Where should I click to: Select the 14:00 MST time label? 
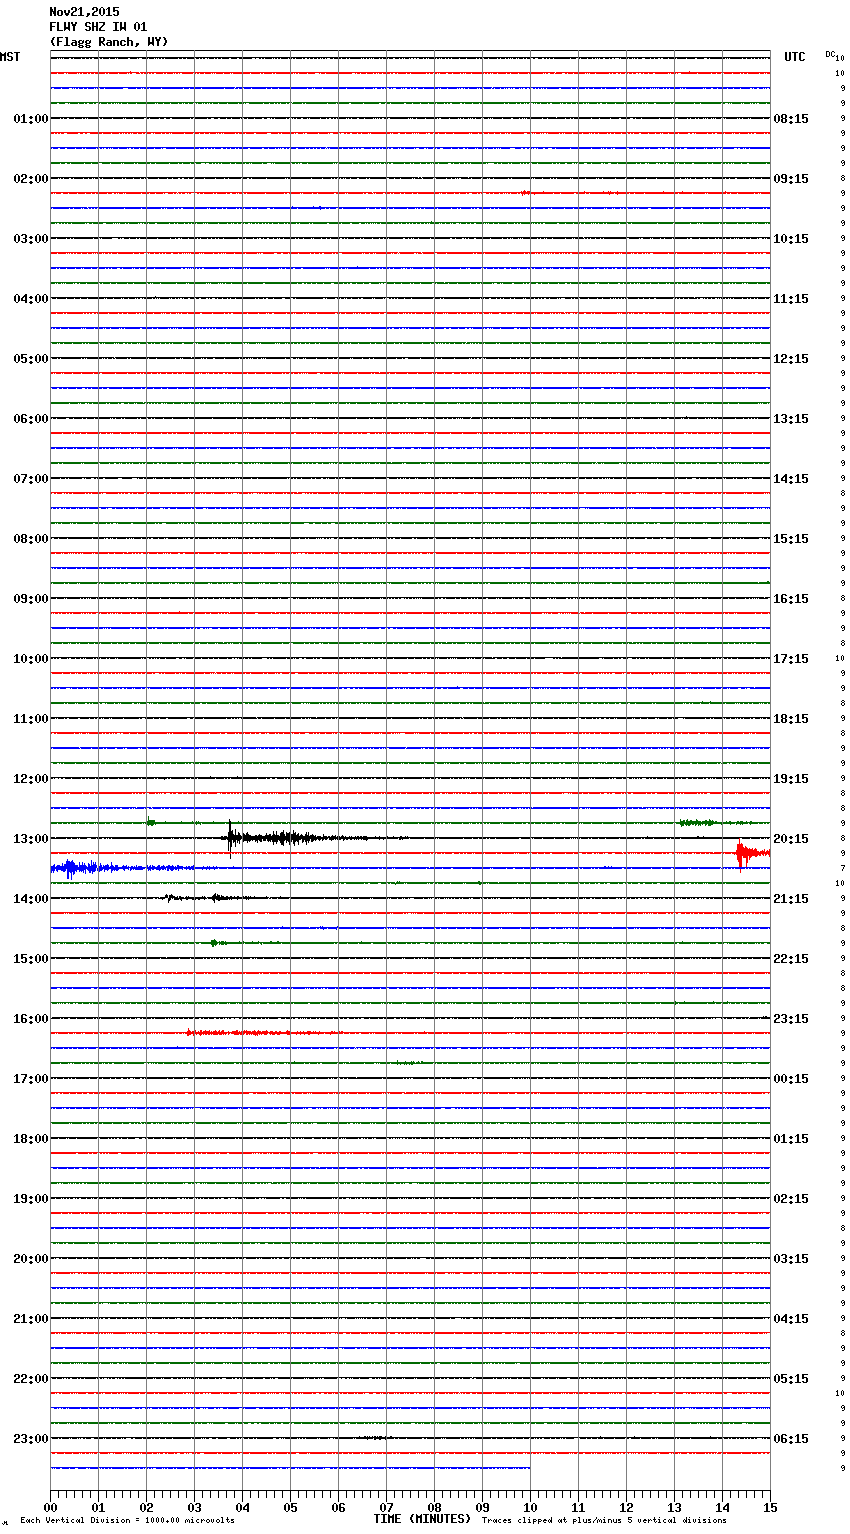click(30, 899)
